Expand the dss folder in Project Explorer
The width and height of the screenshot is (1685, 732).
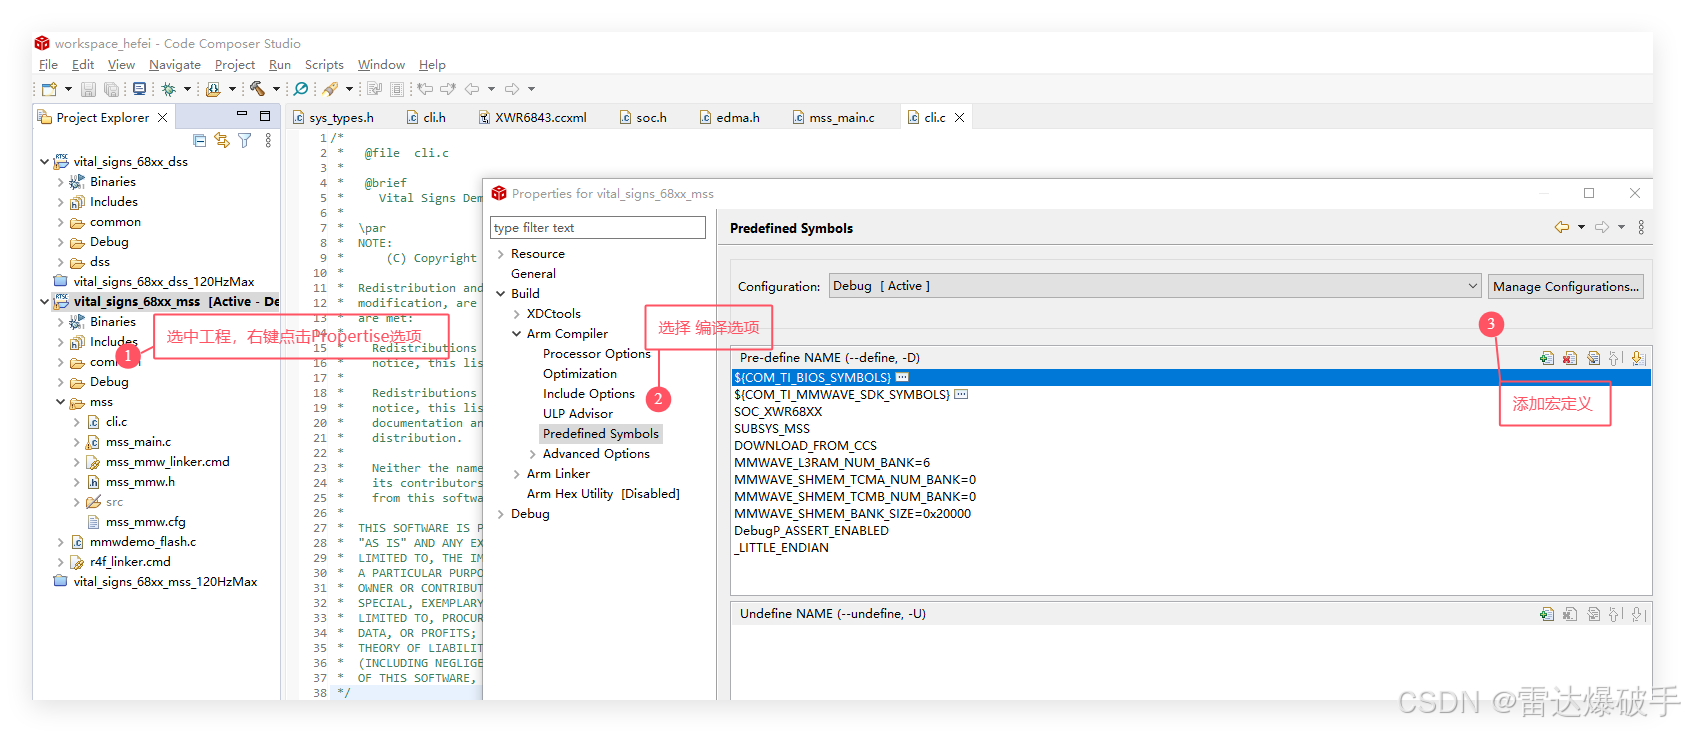(x=61, y=262)
